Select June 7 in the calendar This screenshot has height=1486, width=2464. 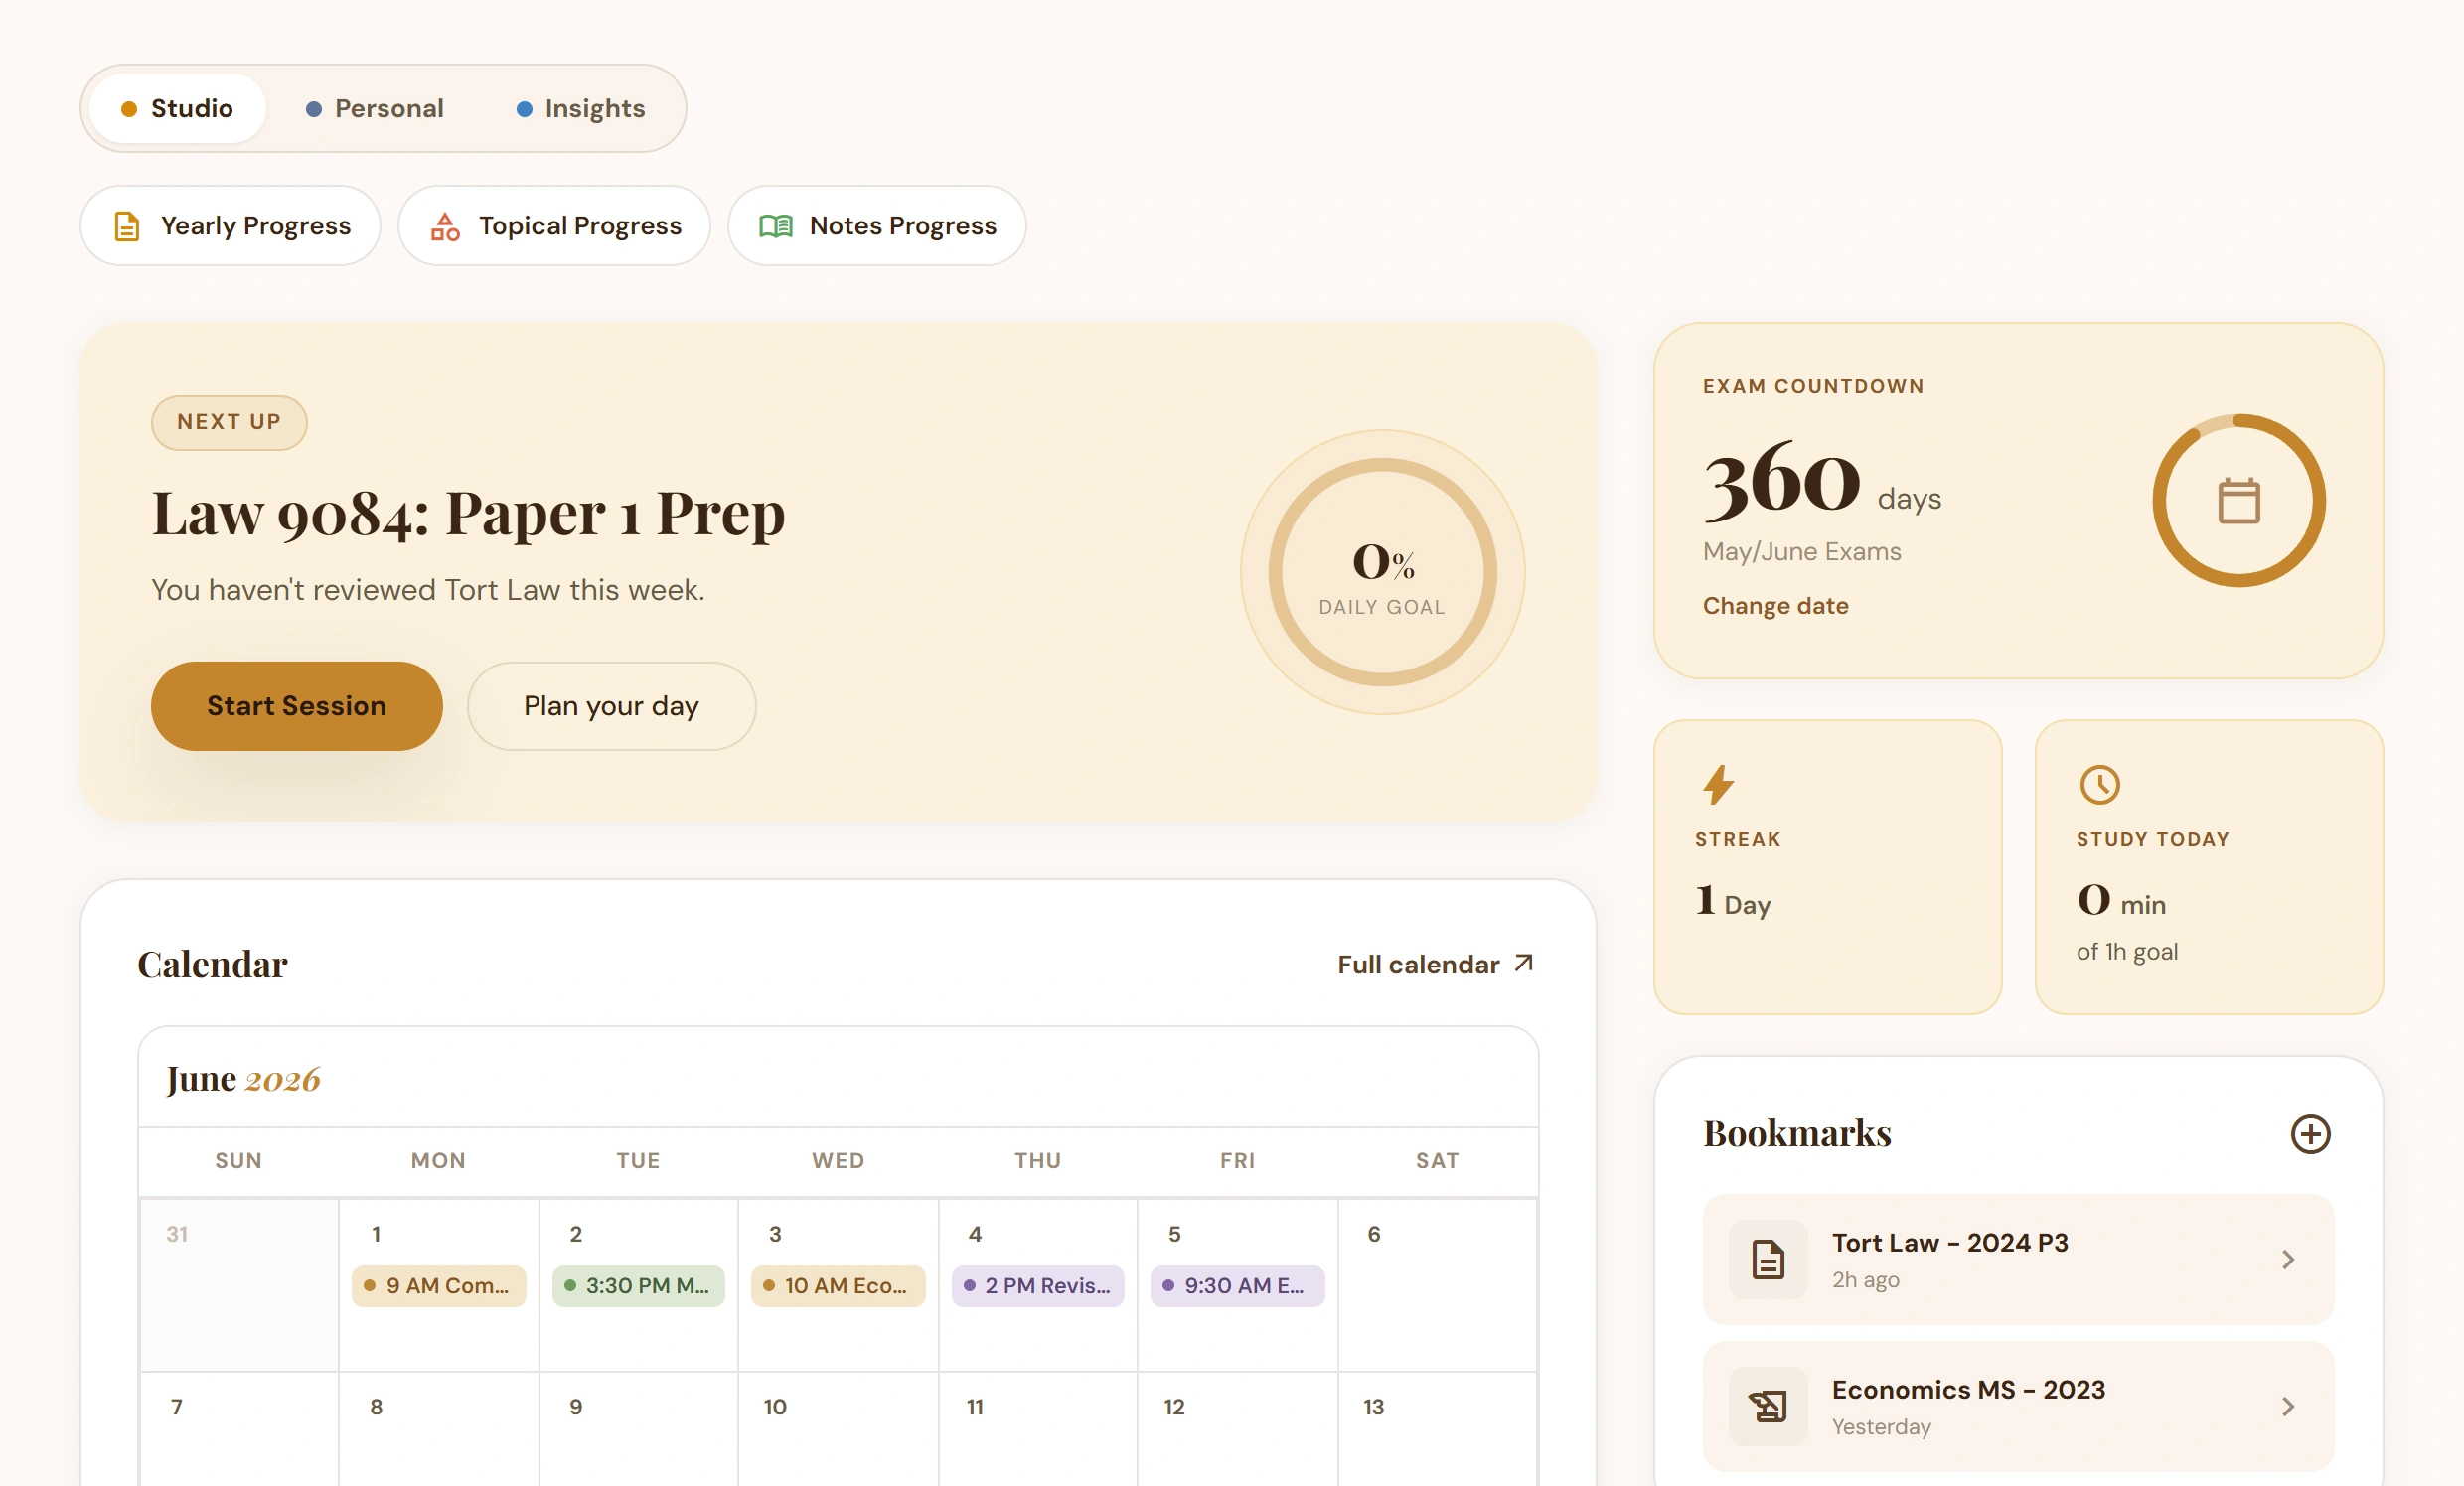tap(239, 1430)
